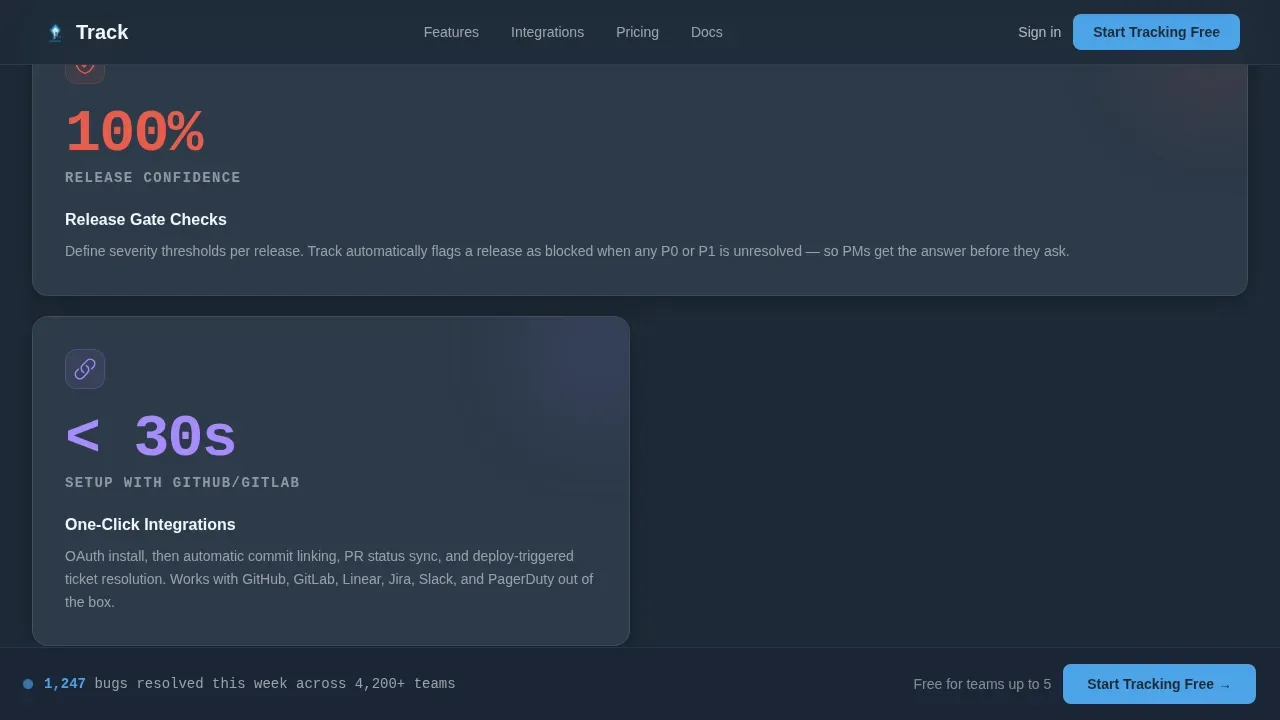Click bottom bar Start Tracking Free button
The width and height of the screenshot is (1280, 720).
coord(1159,684)
